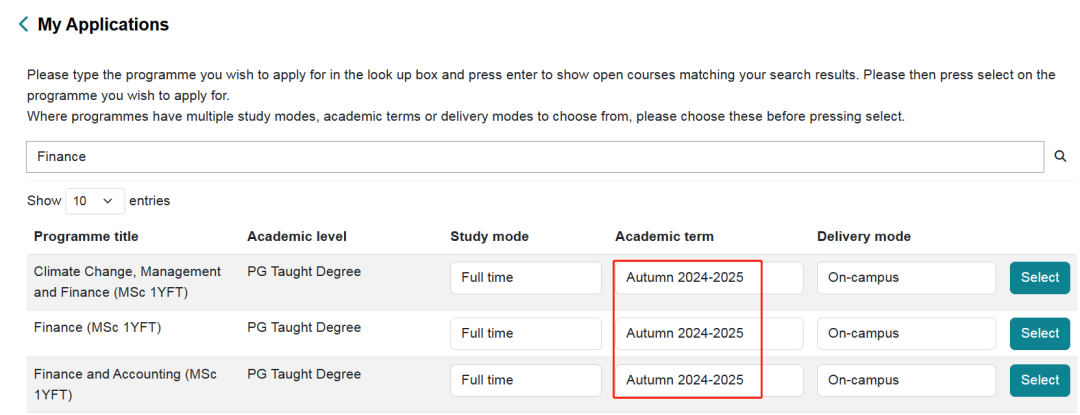Open Delivery mode dropdown for Finance and Accounting

tap(906, 380)
